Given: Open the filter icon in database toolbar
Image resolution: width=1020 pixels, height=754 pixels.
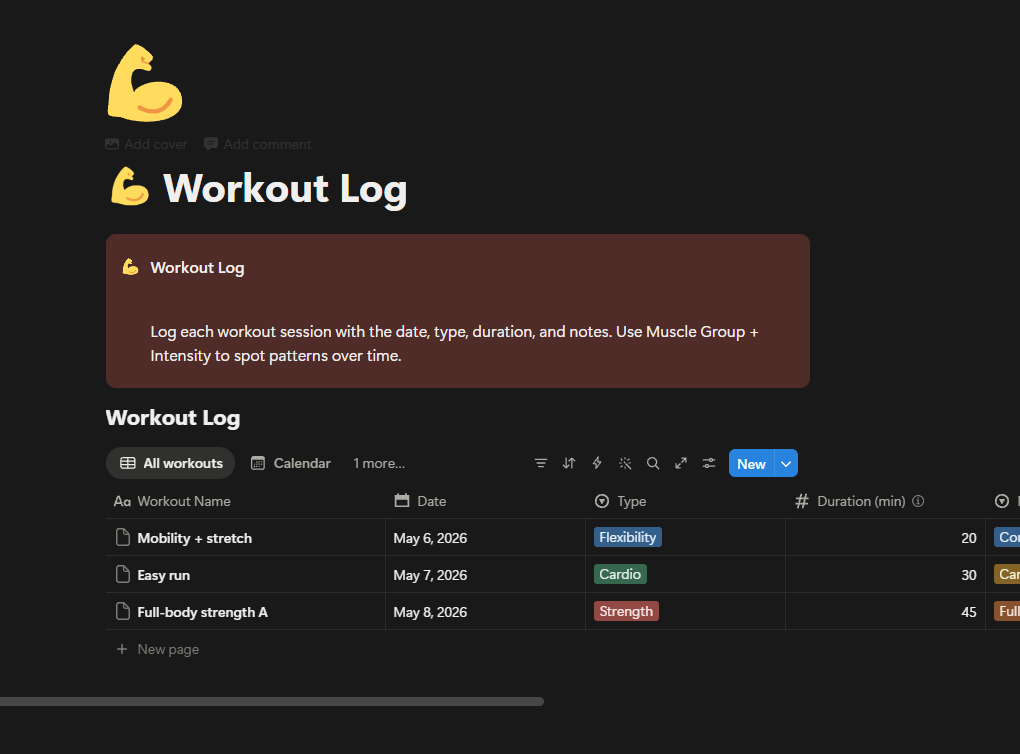Looking at the screenshot, I should pos(541,463).
